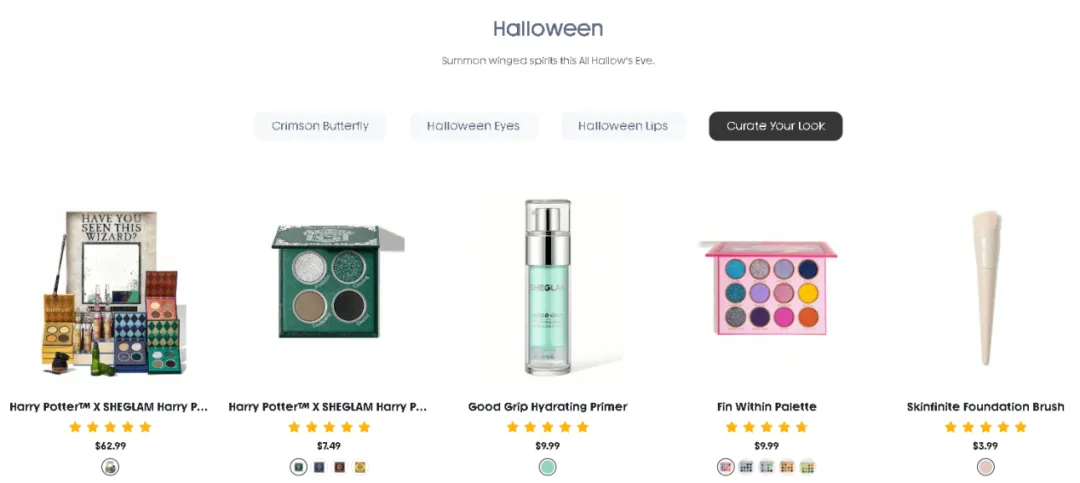The image size is (1080, 483).
Task: Click the Skinfinite Foundation Brush title link
Action: tap(986, 407)
